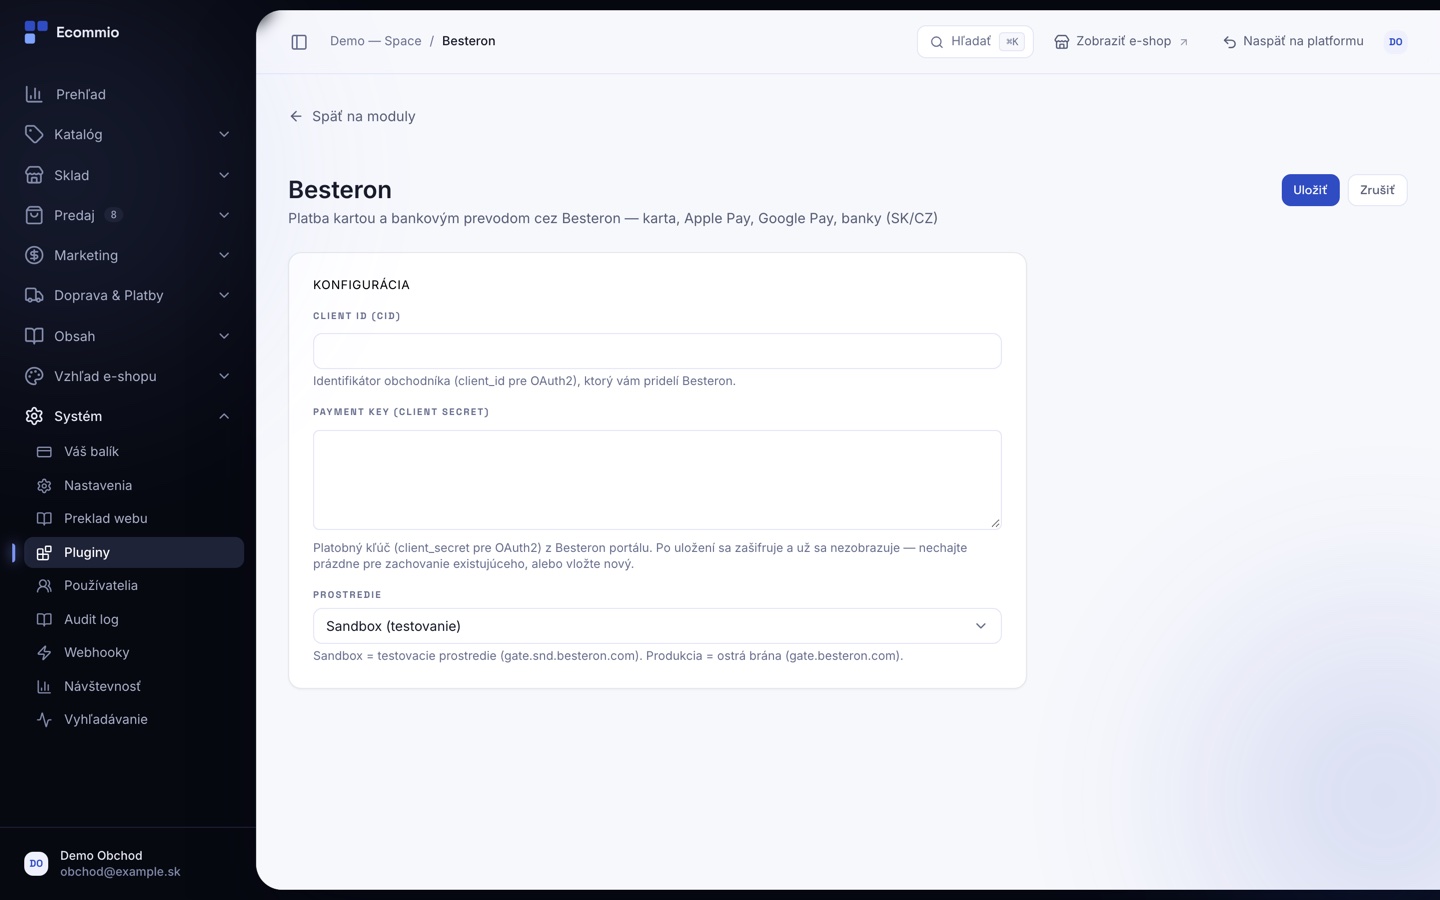The width and height of the screenshot is (1440, 900).
Task: Click the Vyhľadávanie activity icon
Action: pyautogui.click(x=44, y=720)
